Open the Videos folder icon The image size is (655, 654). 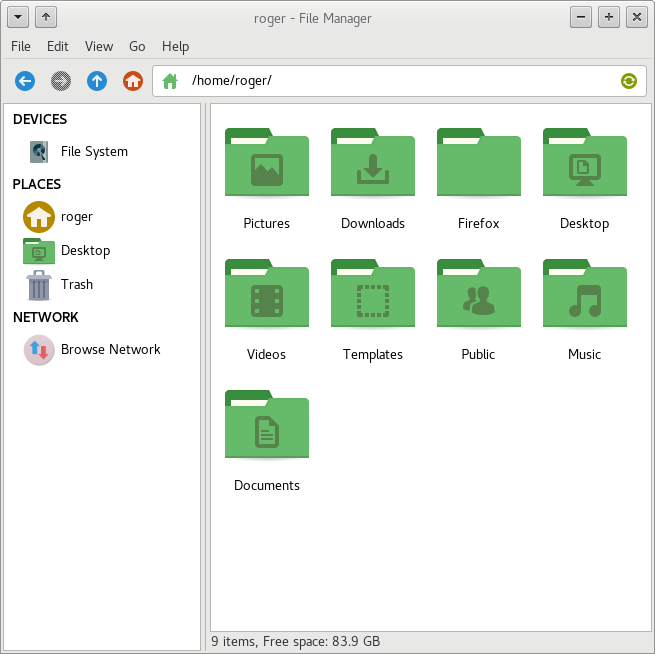coord(266,296)
